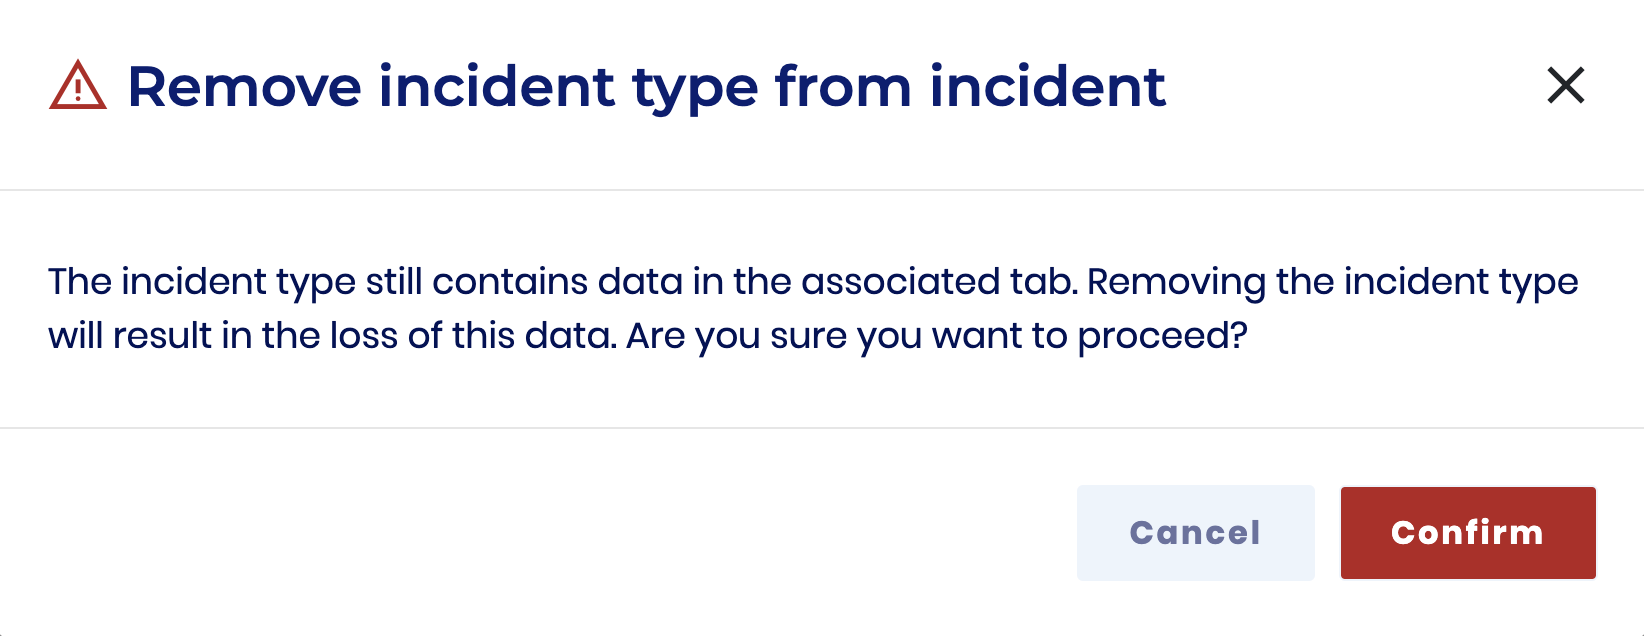Screen dimensions: 1644x636
Task: Click 'Removing the incident type' in the message
Action: [1332, 282]
